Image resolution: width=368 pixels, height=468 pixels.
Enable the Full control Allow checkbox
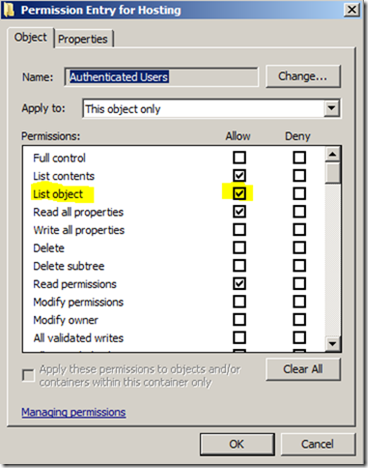point(239,157)
